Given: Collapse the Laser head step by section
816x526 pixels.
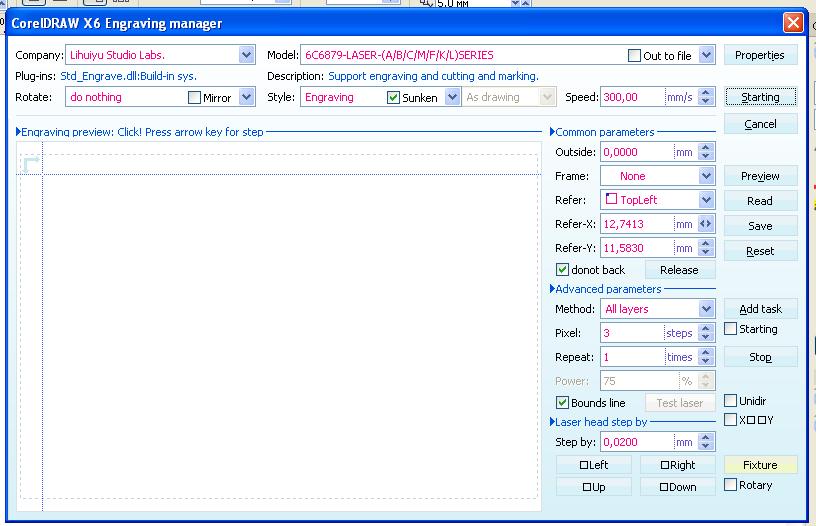Looking at the screenshot, I should pyautogui.click(x=553, y=421).
